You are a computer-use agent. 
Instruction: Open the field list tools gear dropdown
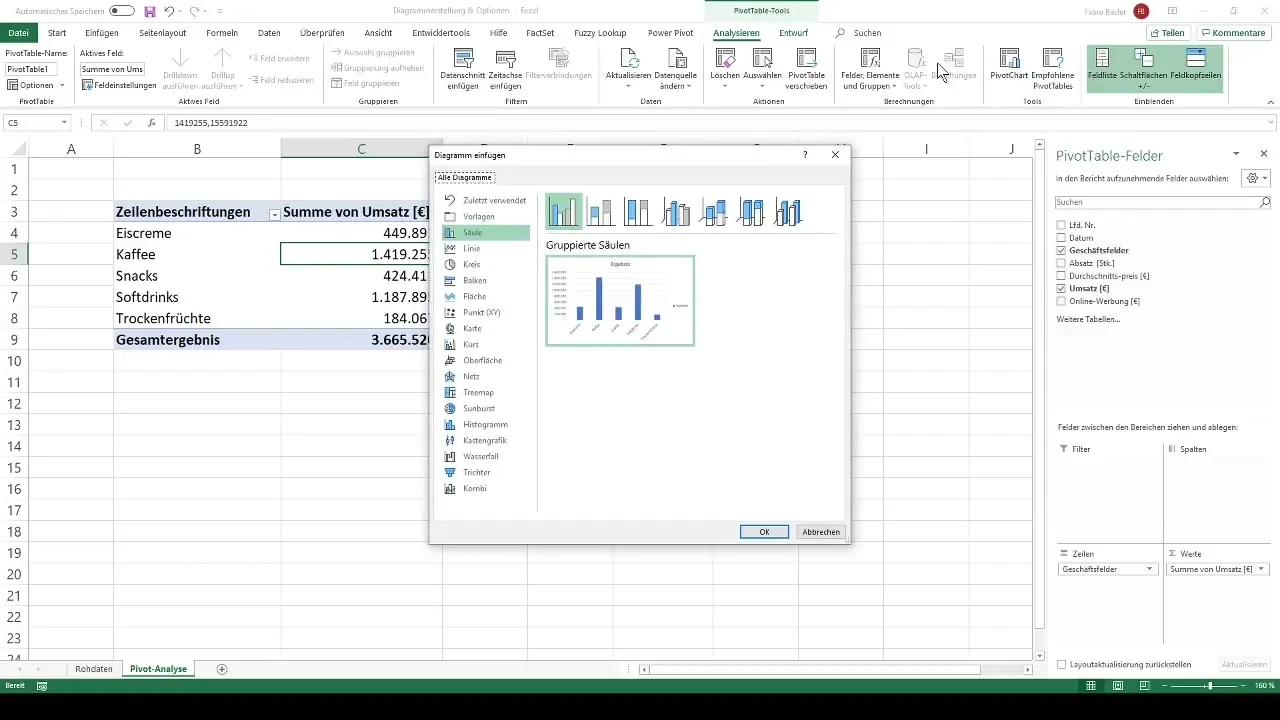point(1255,178)
